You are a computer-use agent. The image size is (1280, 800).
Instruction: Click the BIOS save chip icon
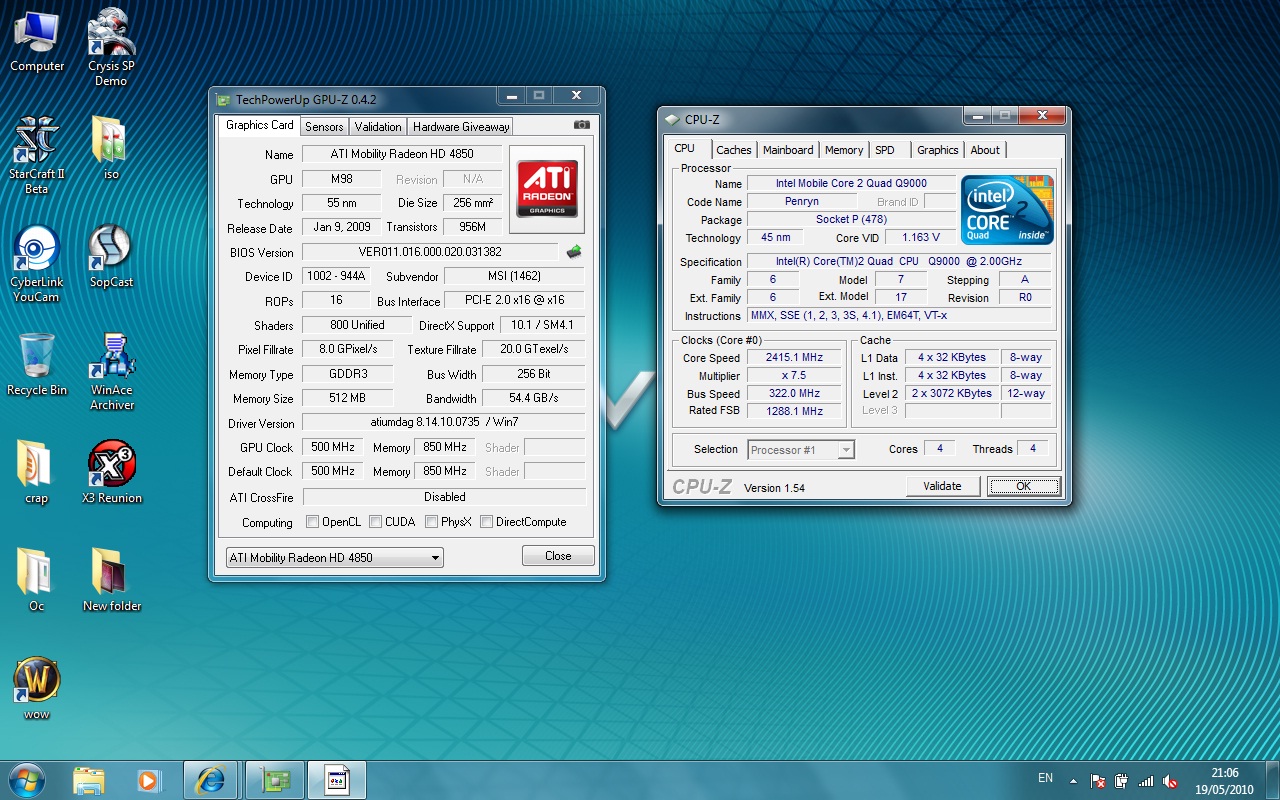pyautogui.click(x=574, y=252)
